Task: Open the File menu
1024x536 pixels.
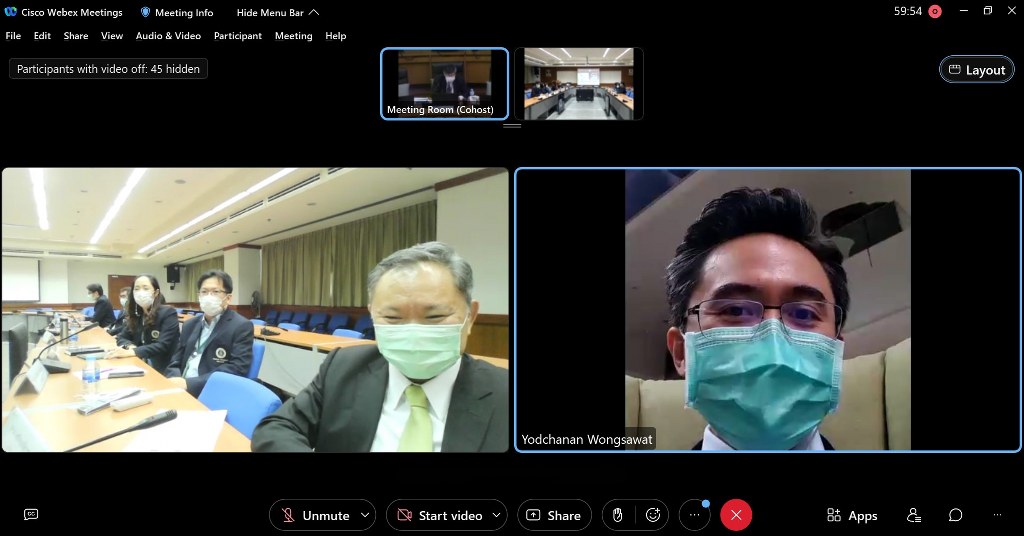Action: (13, 36)
